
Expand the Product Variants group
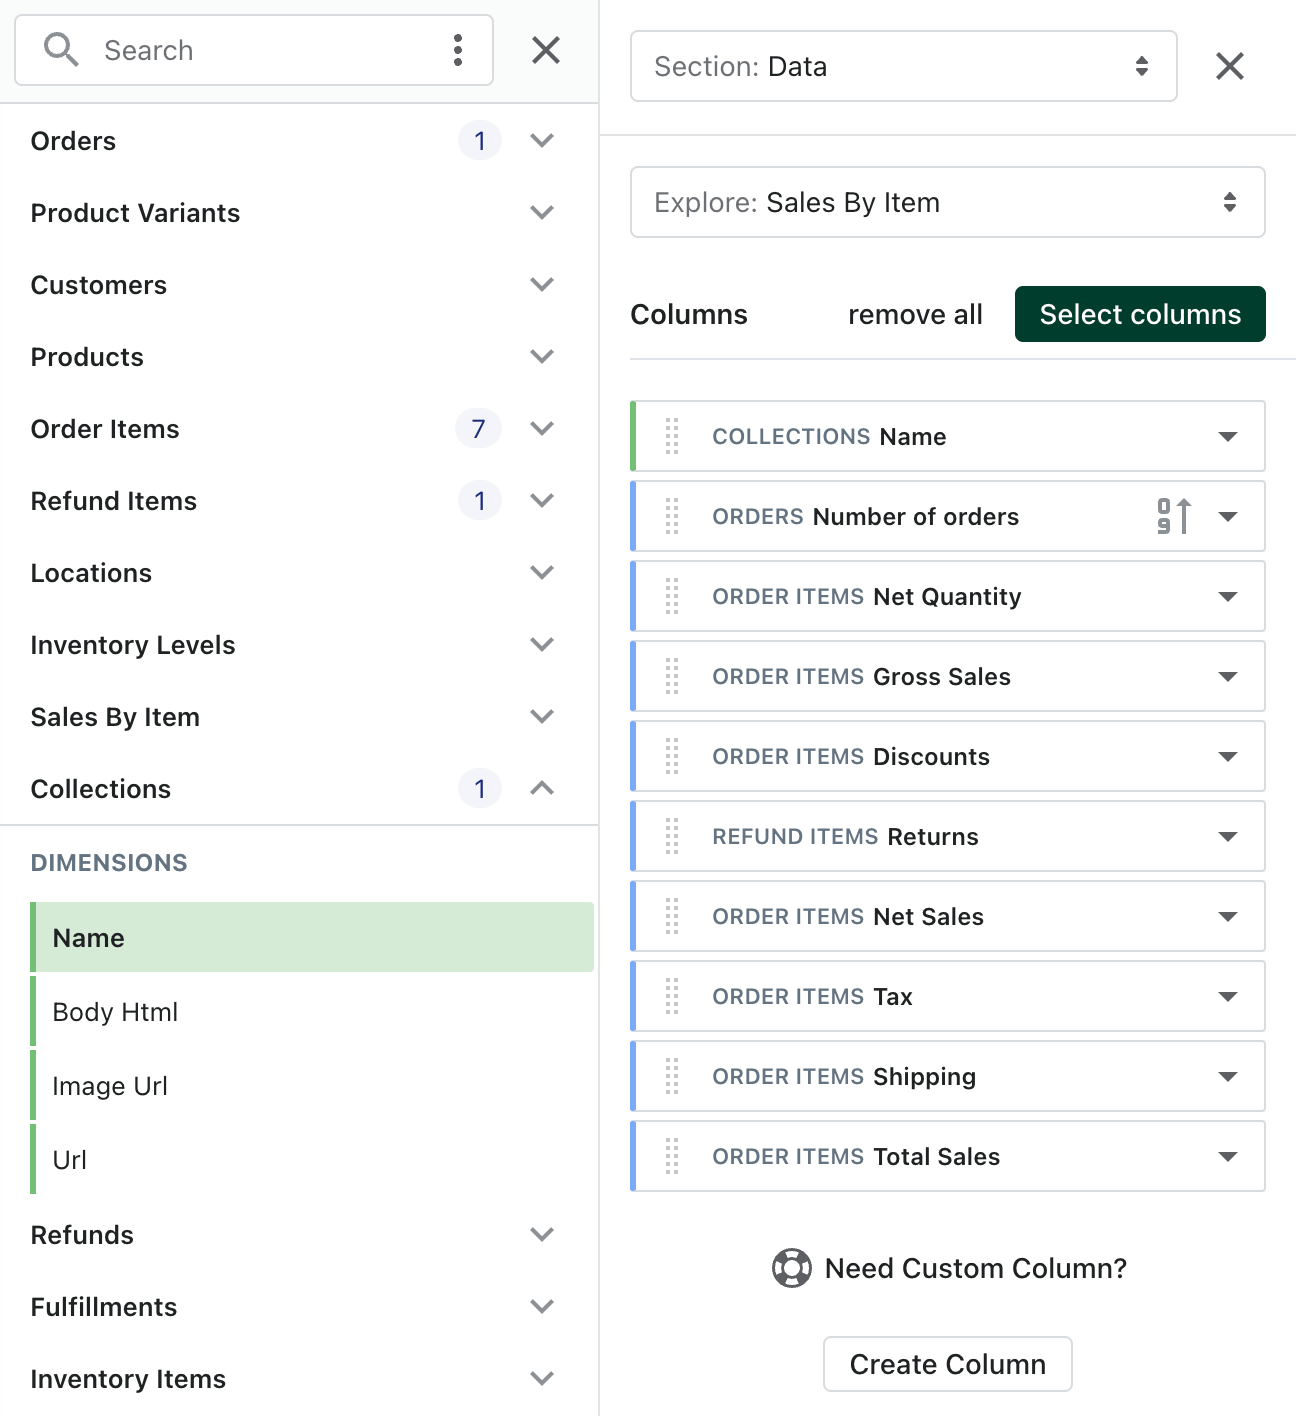pos(542,212)
